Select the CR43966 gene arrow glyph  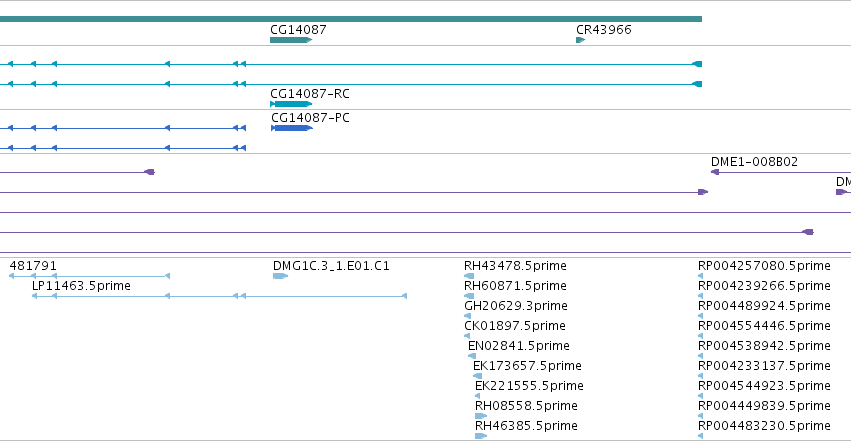click(580, 40)
